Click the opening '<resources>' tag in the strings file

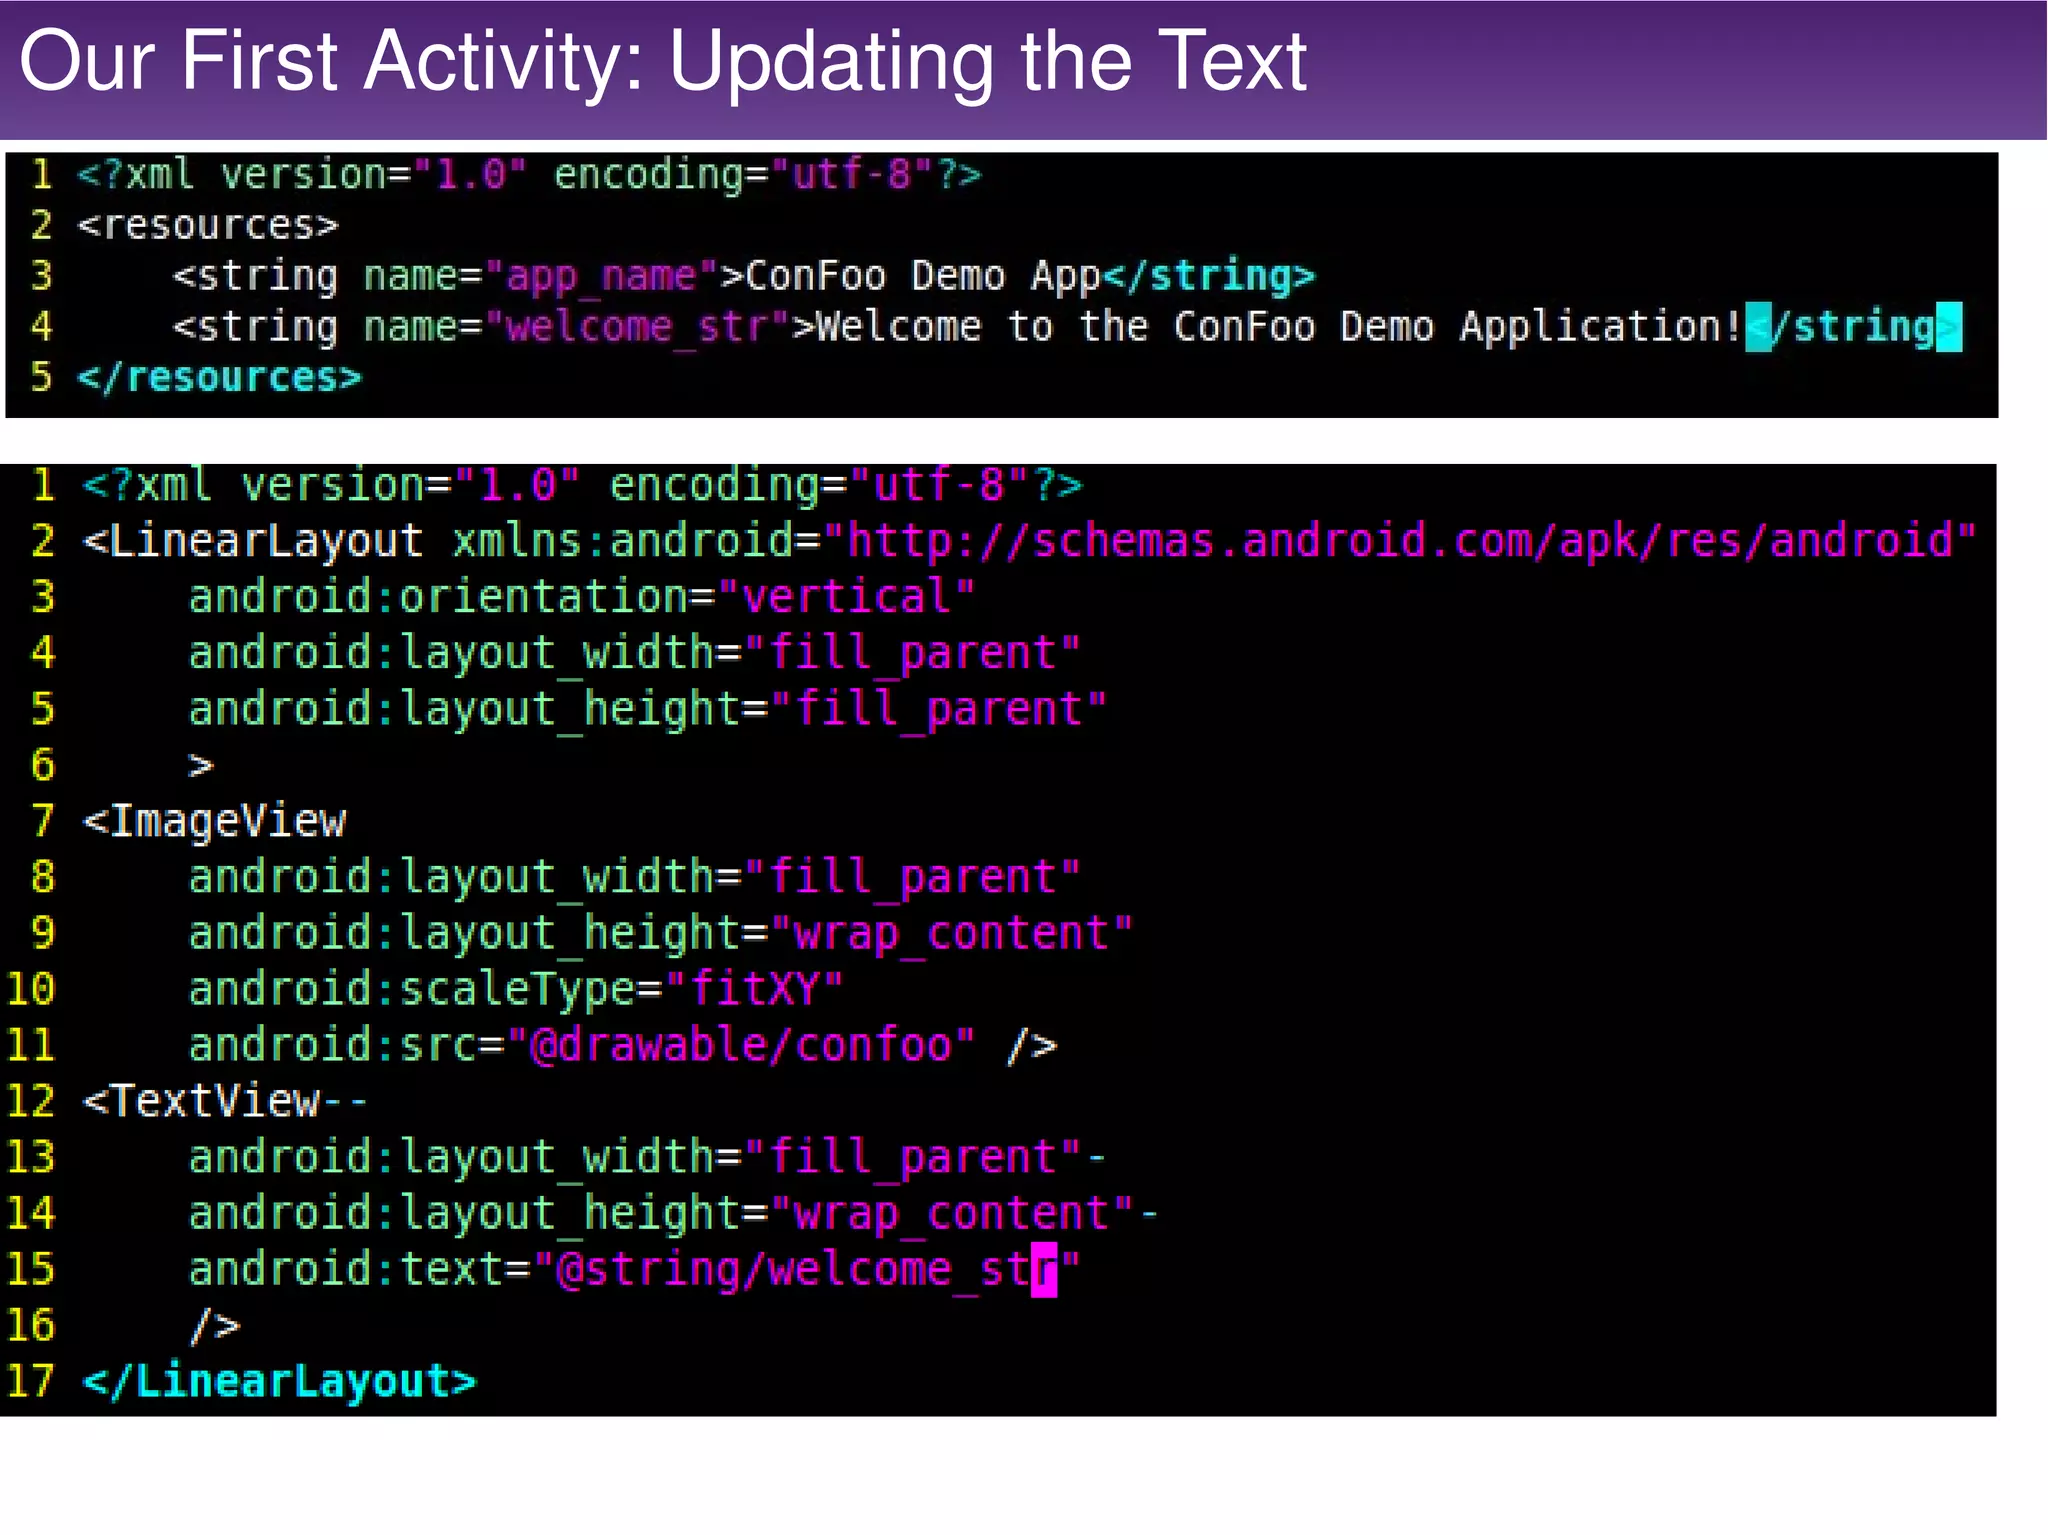click(x=208, y=225)
